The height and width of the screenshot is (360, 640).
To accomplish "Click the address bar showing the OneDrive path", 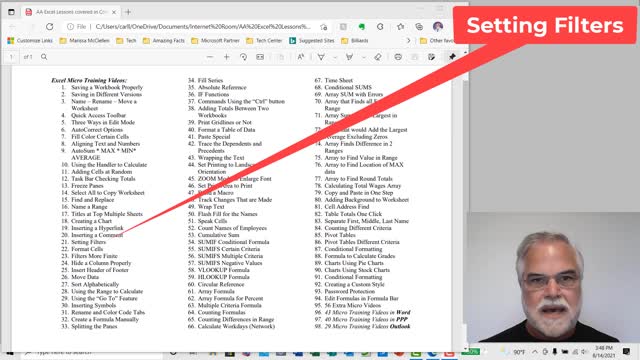I will click(203, 27).
